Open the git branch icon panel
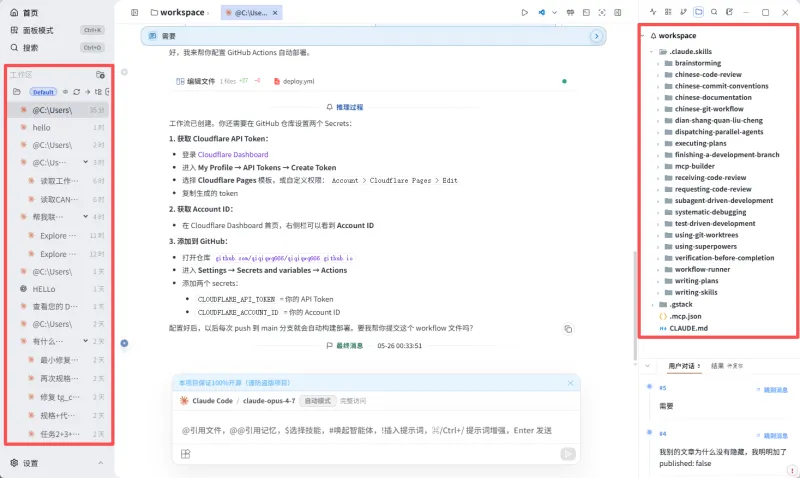Image resolution: width=800 pixels, height=478 pixels. pos(683,12)
